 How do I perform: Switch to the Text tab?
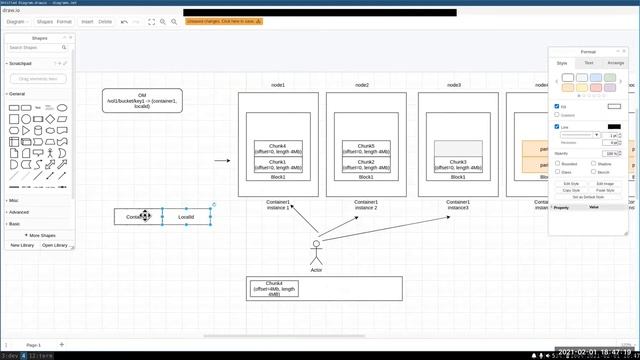[589, 63]
